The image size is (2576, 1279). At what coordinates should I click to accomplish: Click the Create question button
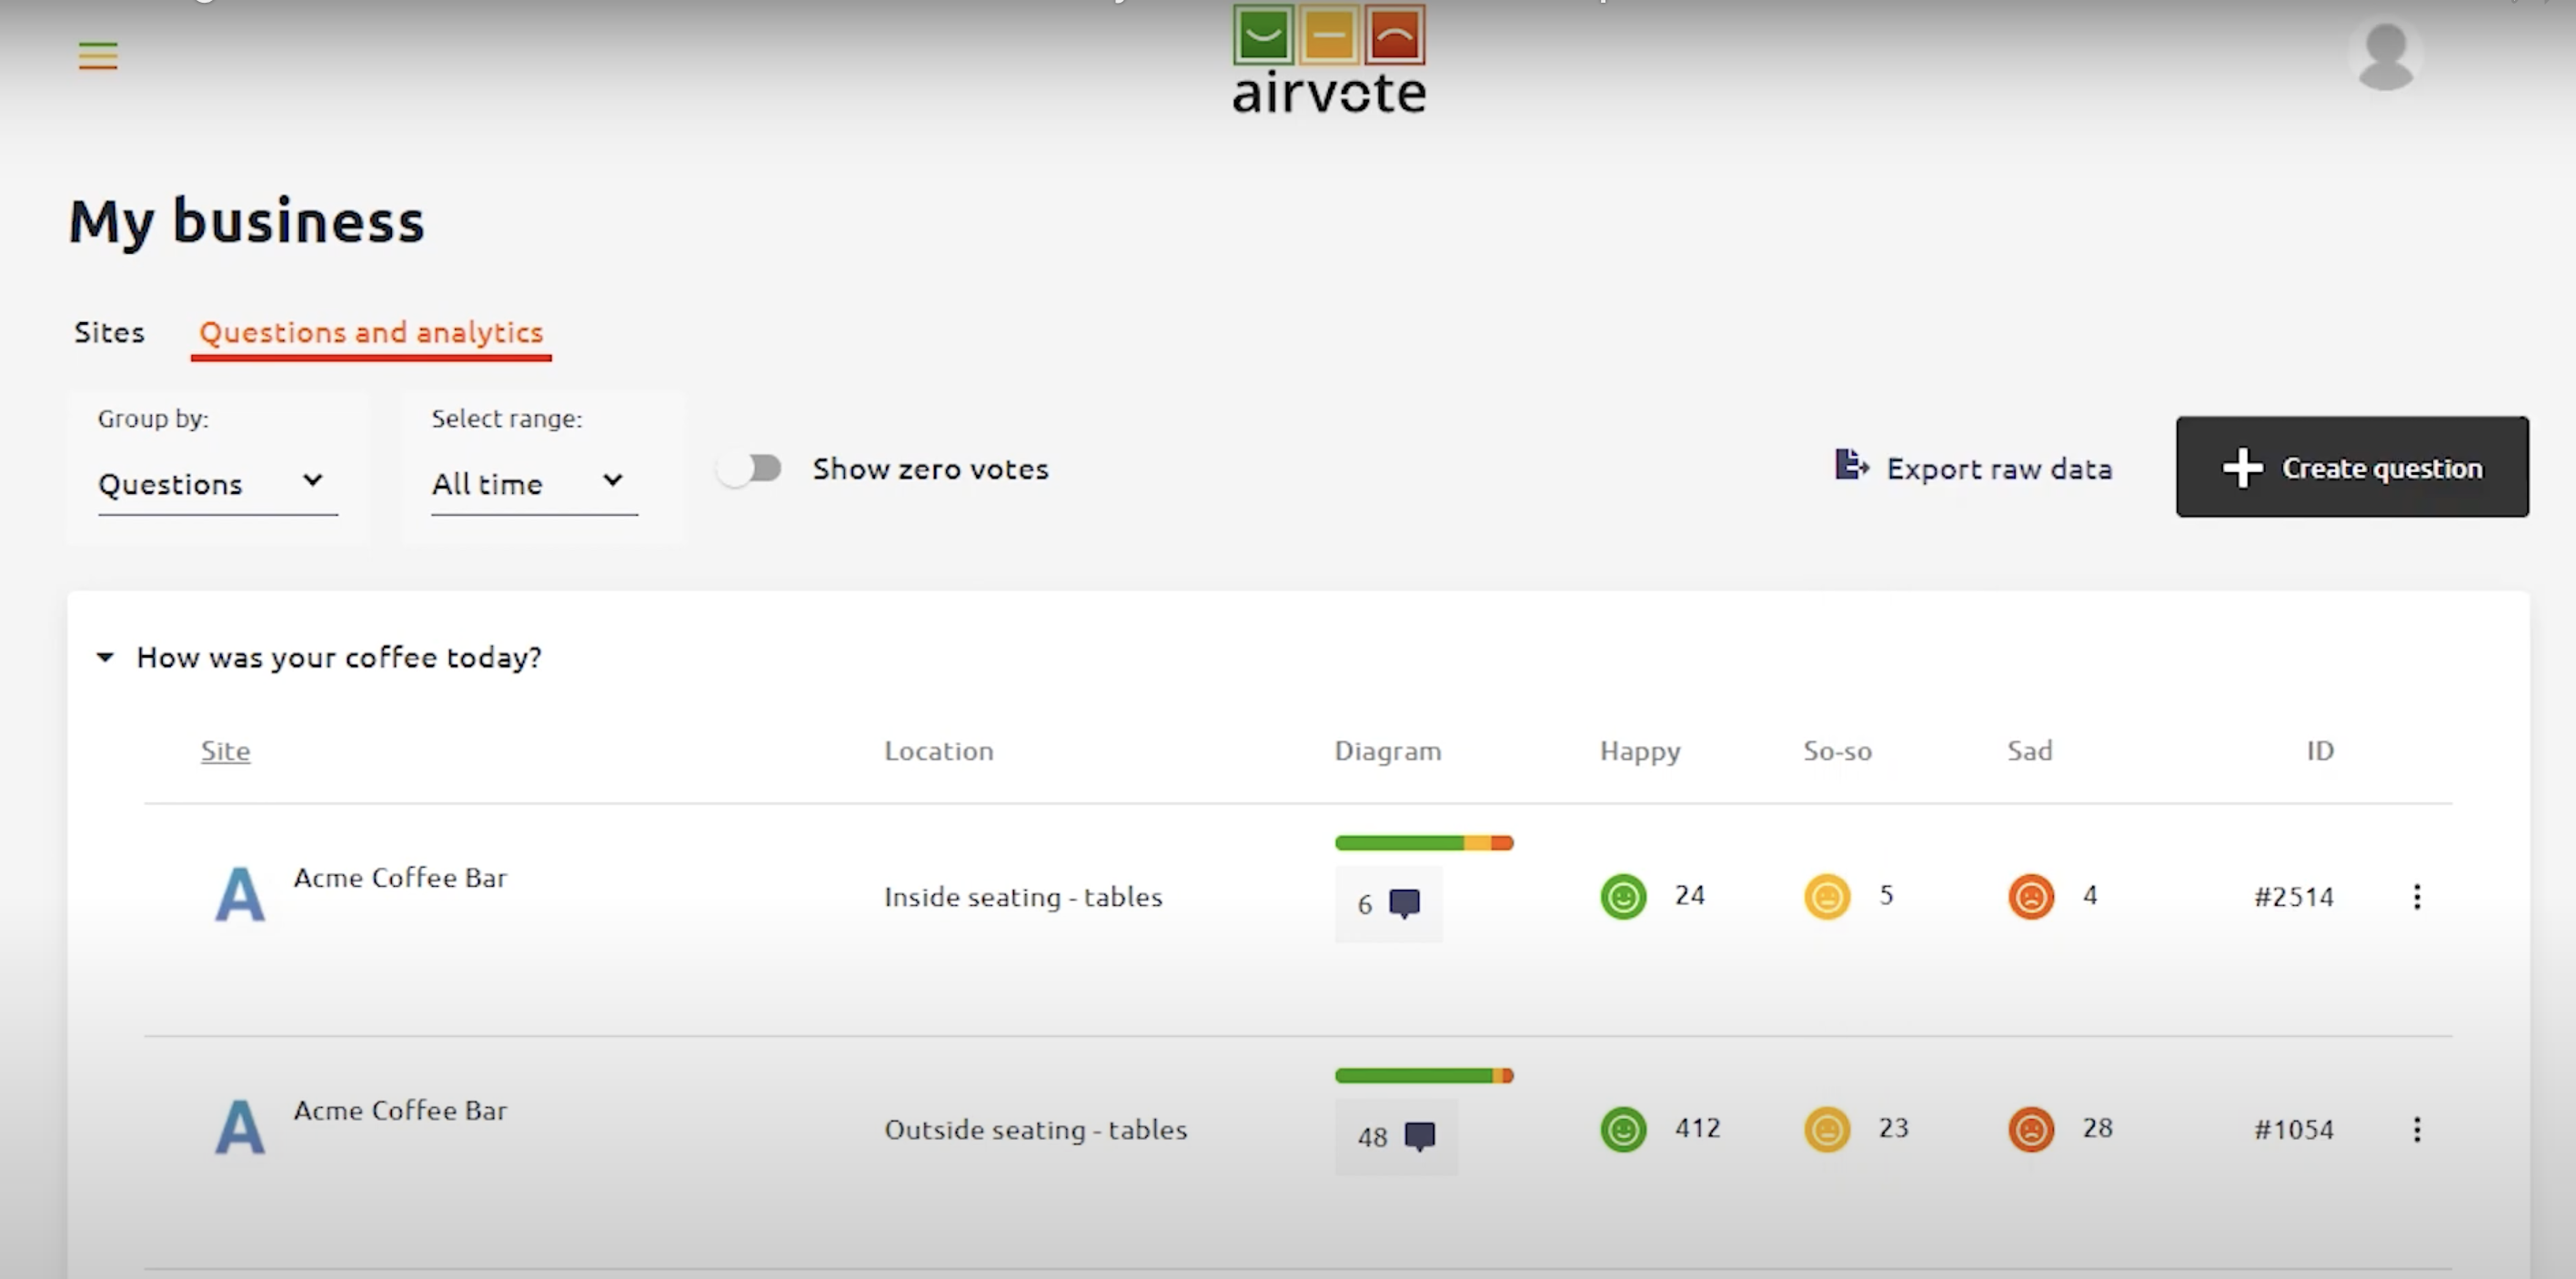pyautogui.click(x=2352, y=467)
